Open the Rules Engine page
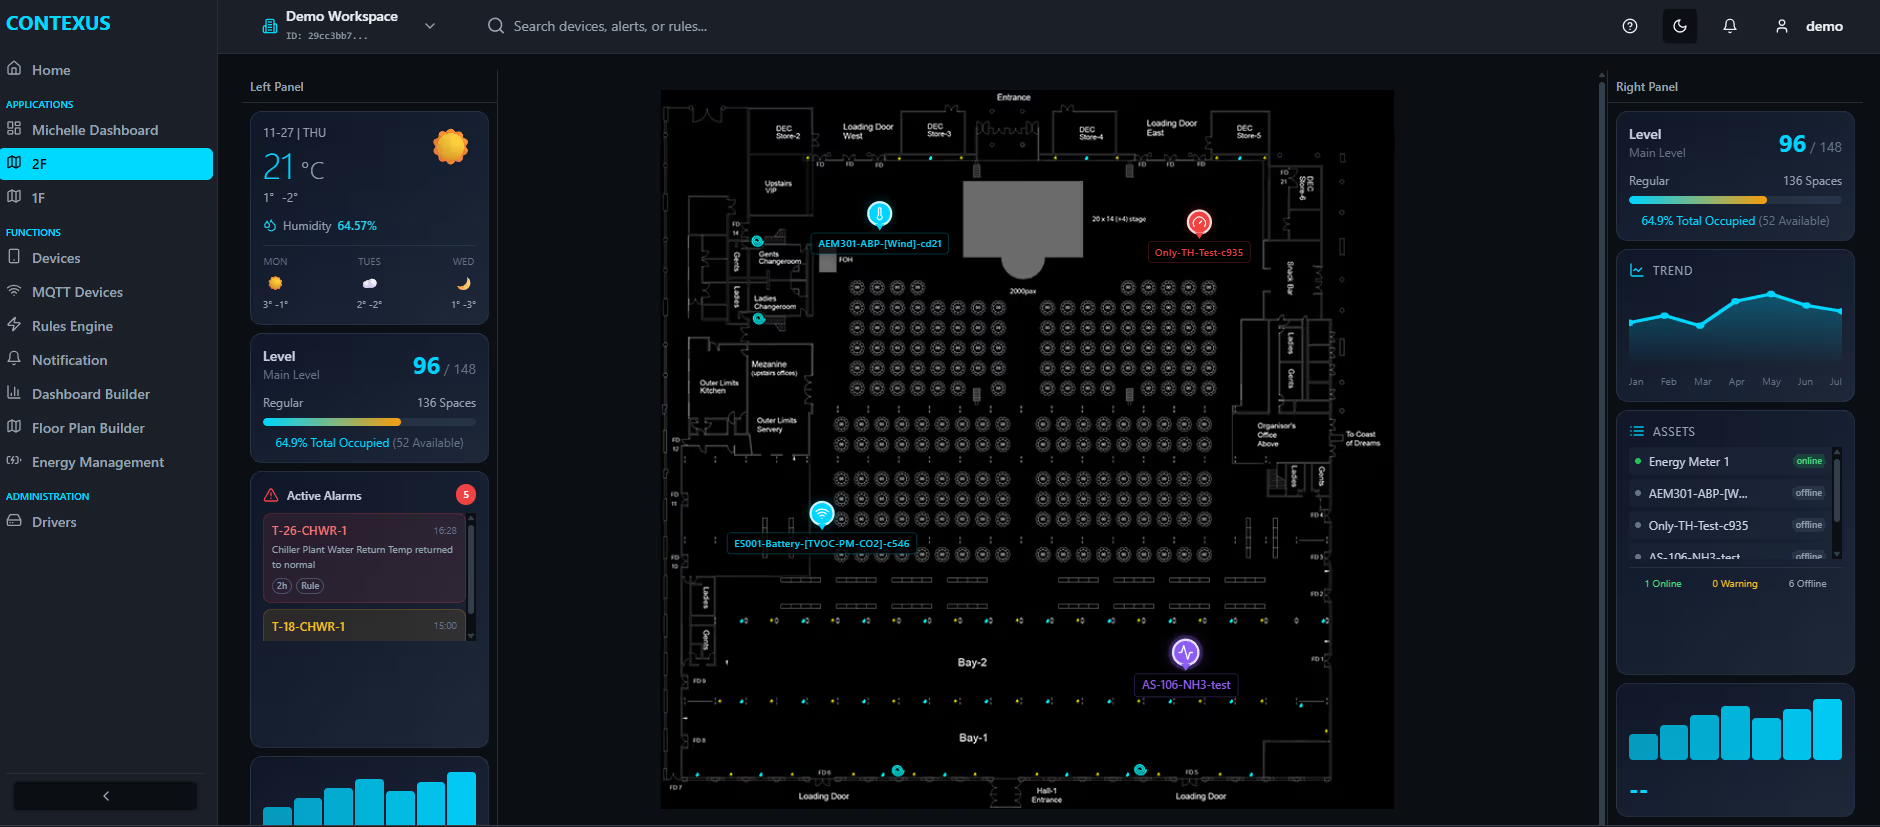The image size is (1880, 827). (72, 326)
